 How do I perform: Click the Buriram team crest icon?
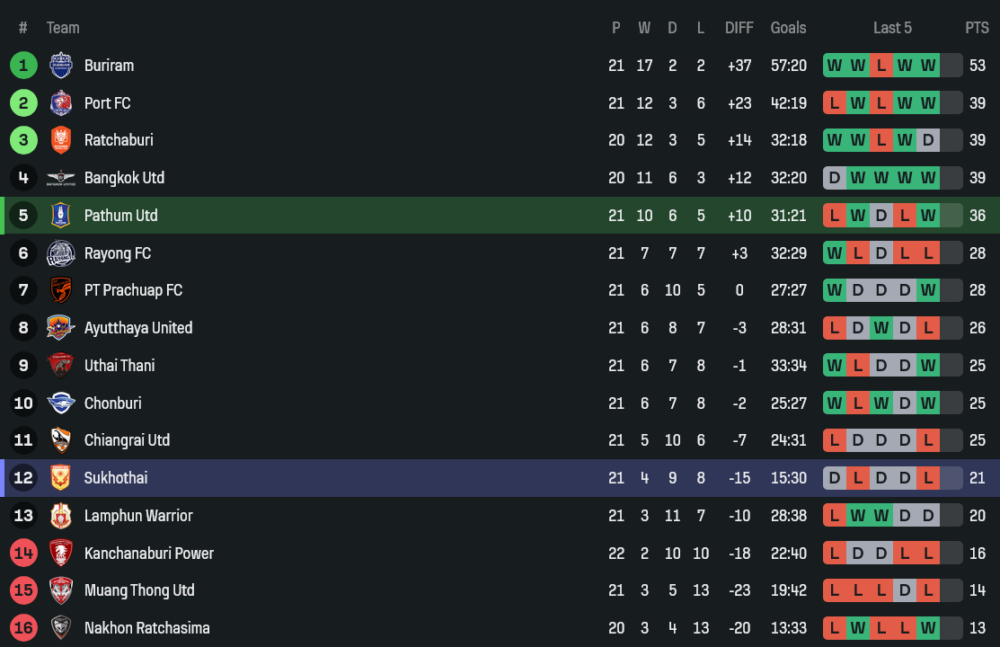61,66
